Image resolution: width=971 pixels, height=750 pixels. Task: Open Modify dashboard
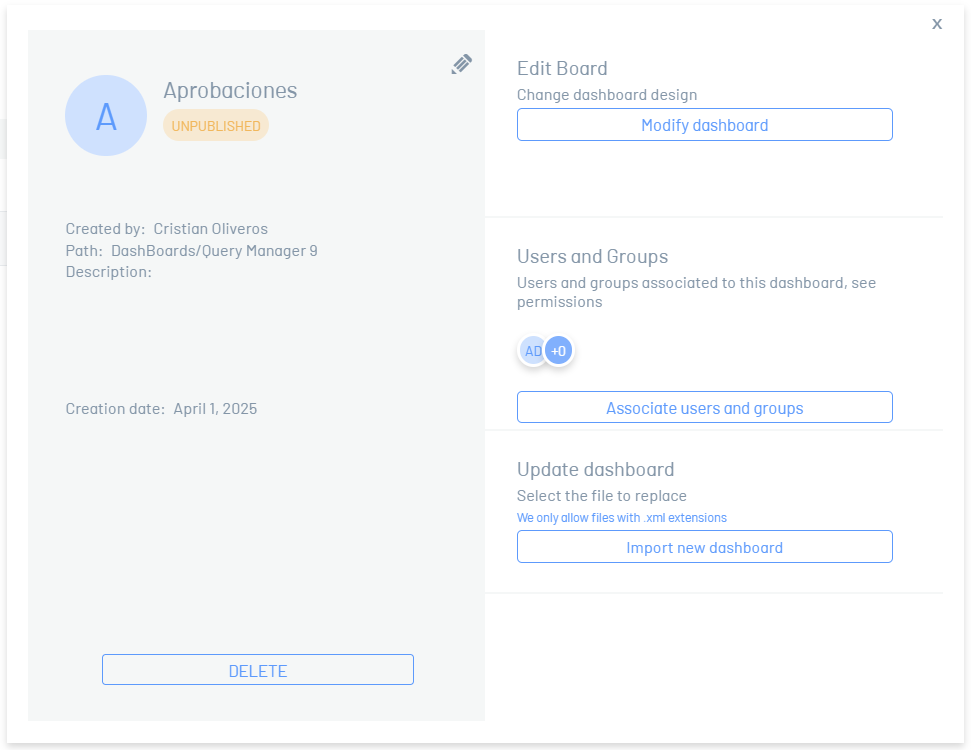click(x=705, y=125)
